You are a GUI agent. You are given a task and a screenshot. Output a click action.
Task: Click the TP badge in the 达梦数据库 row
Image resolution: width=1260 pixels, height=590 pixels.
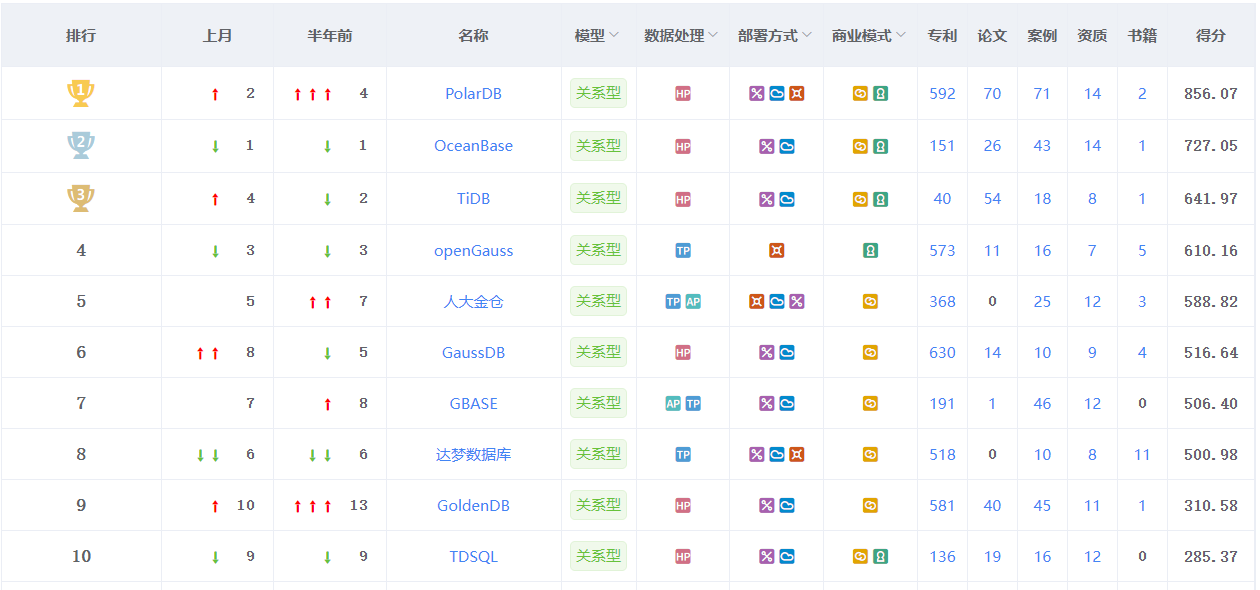pos(683,455)
